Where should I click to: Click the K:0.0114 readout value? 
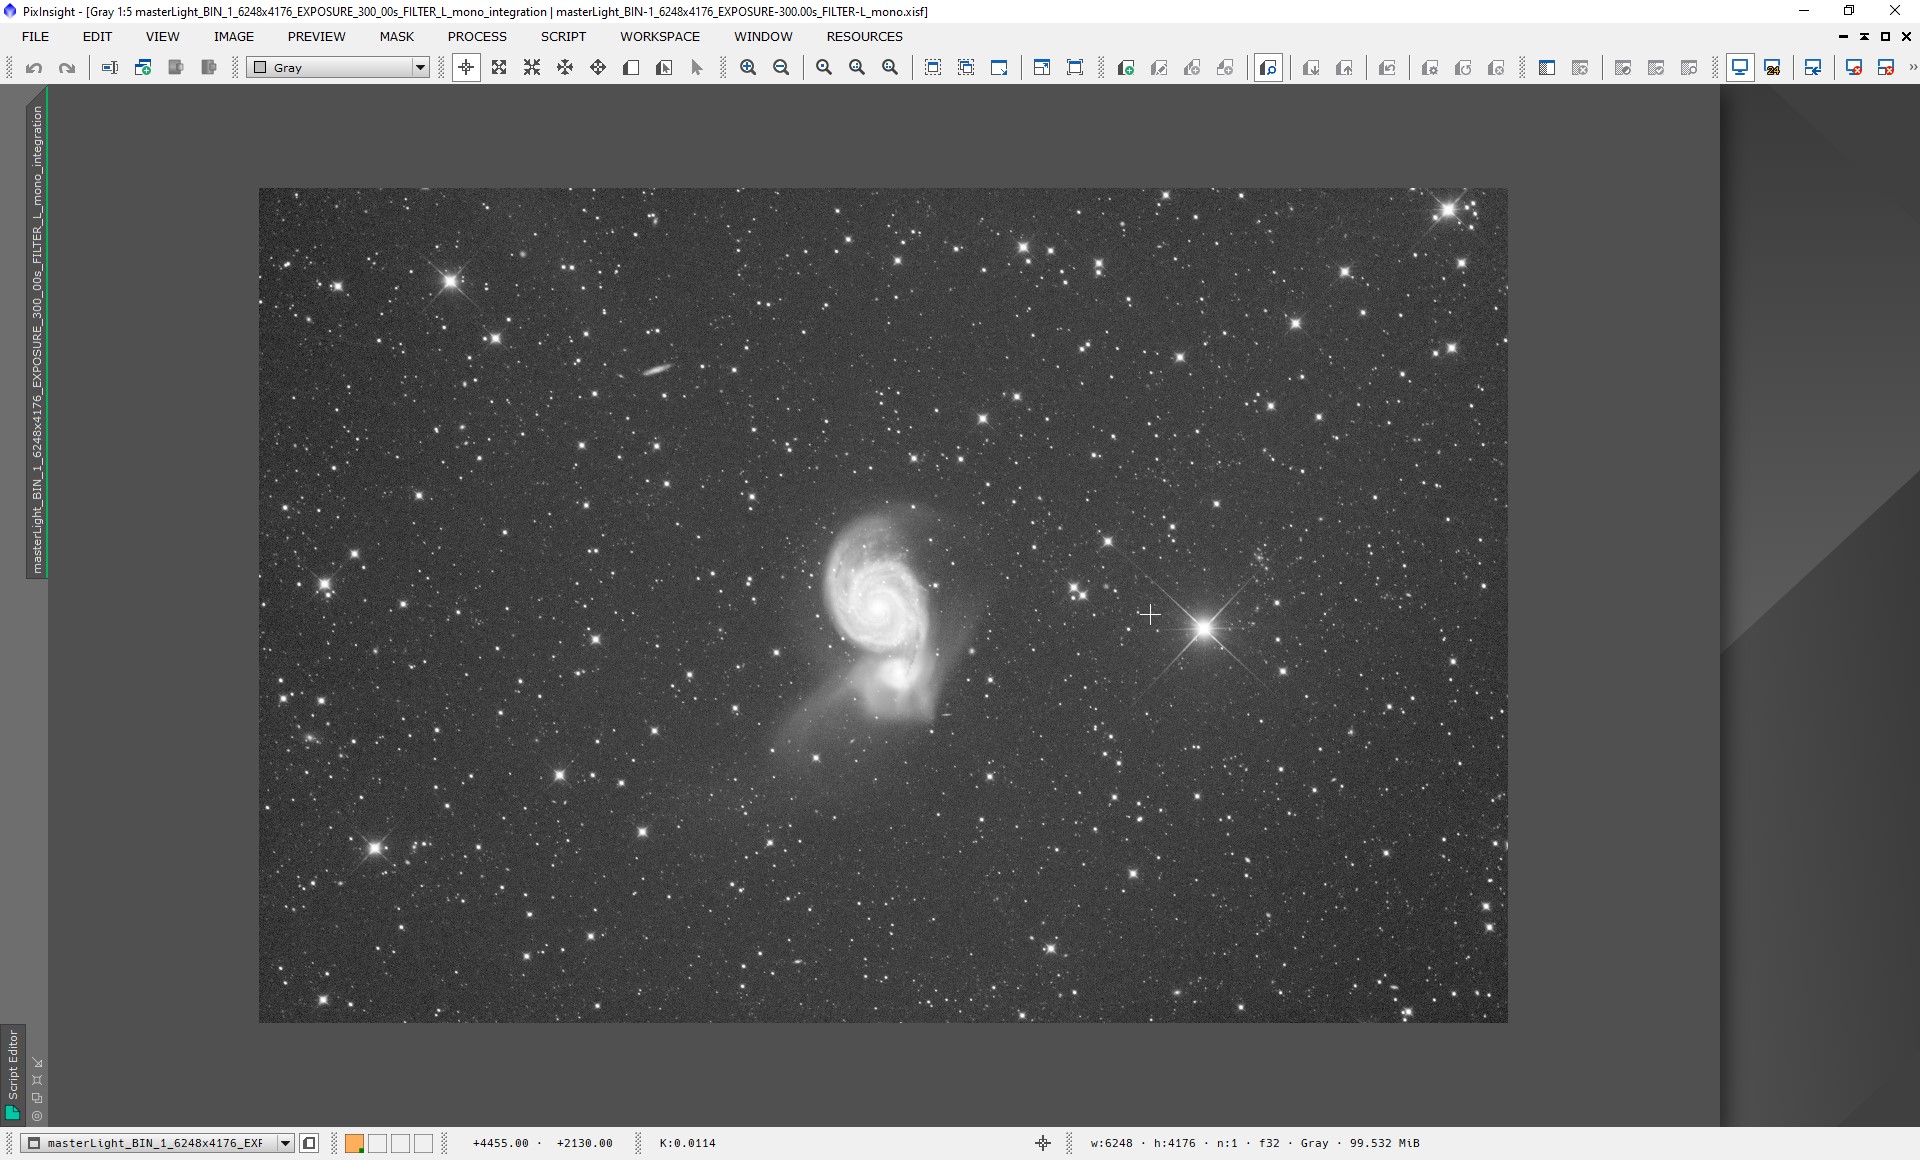point(687,1143)
